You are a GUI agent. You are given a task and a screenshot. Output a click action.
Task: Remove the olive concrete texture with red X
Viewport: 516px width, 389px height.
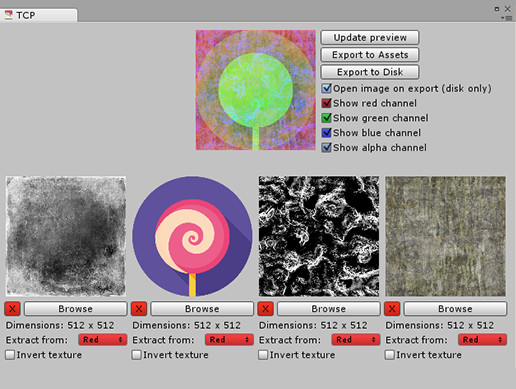click(x=392, y=309)
